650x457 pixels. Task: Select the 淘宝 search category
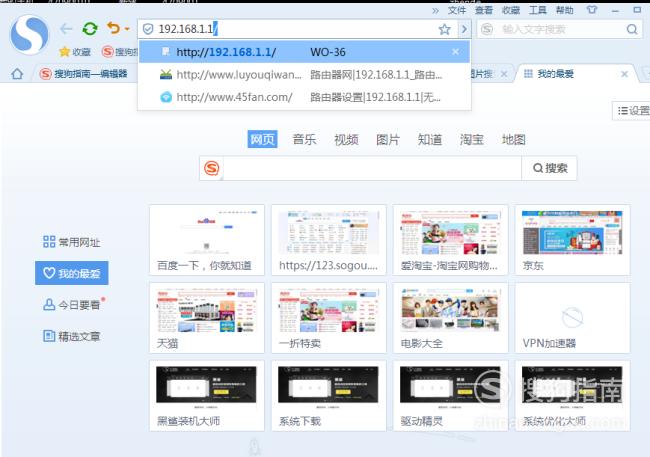(x=472, y=139)
